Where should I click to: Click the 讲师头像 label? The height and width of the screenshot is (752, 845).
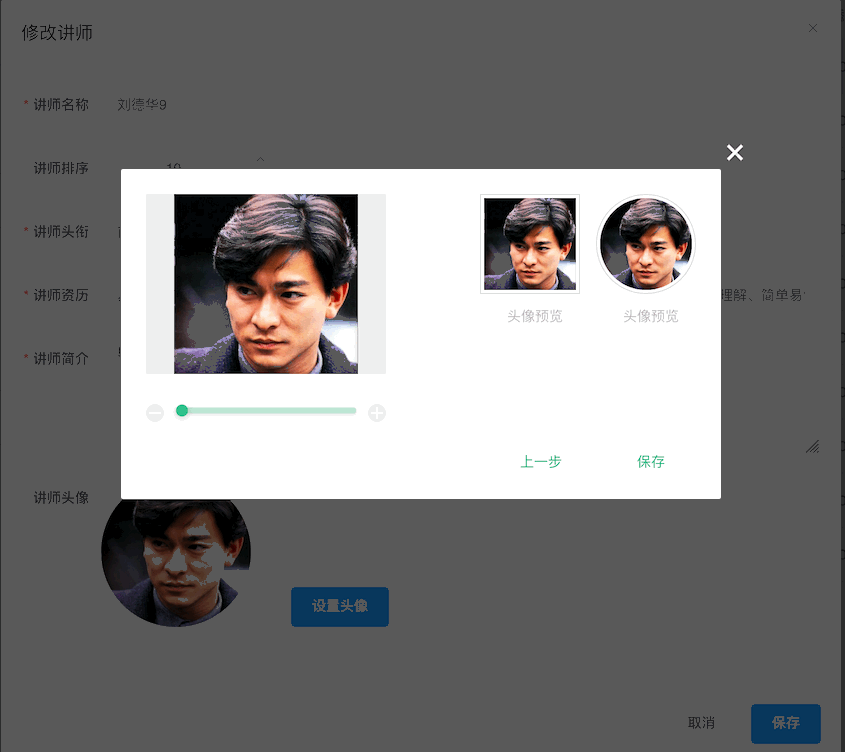61,498
